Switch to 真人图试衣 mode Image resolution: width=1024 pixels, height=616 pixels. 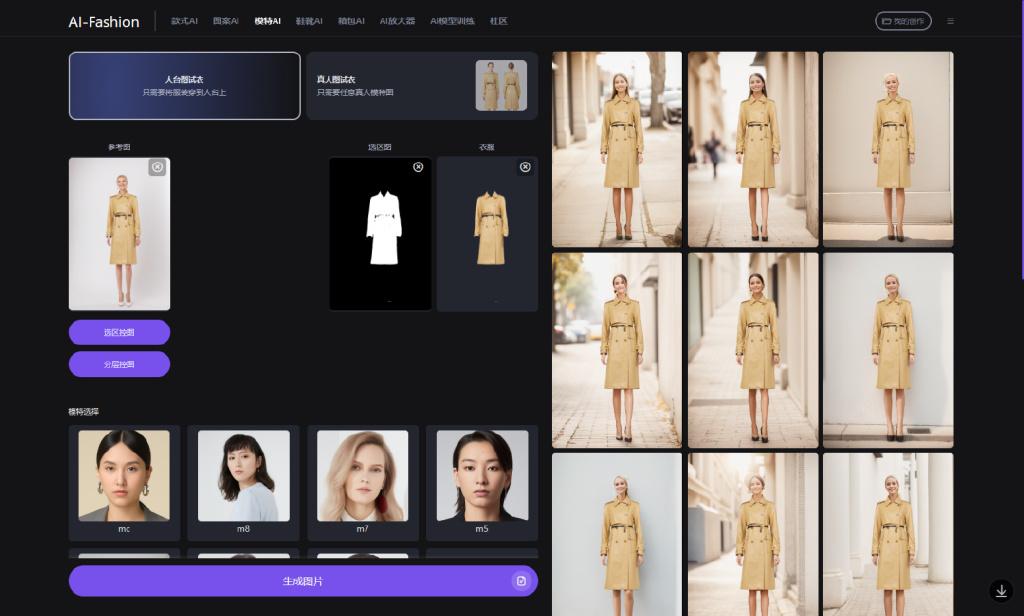421,86
